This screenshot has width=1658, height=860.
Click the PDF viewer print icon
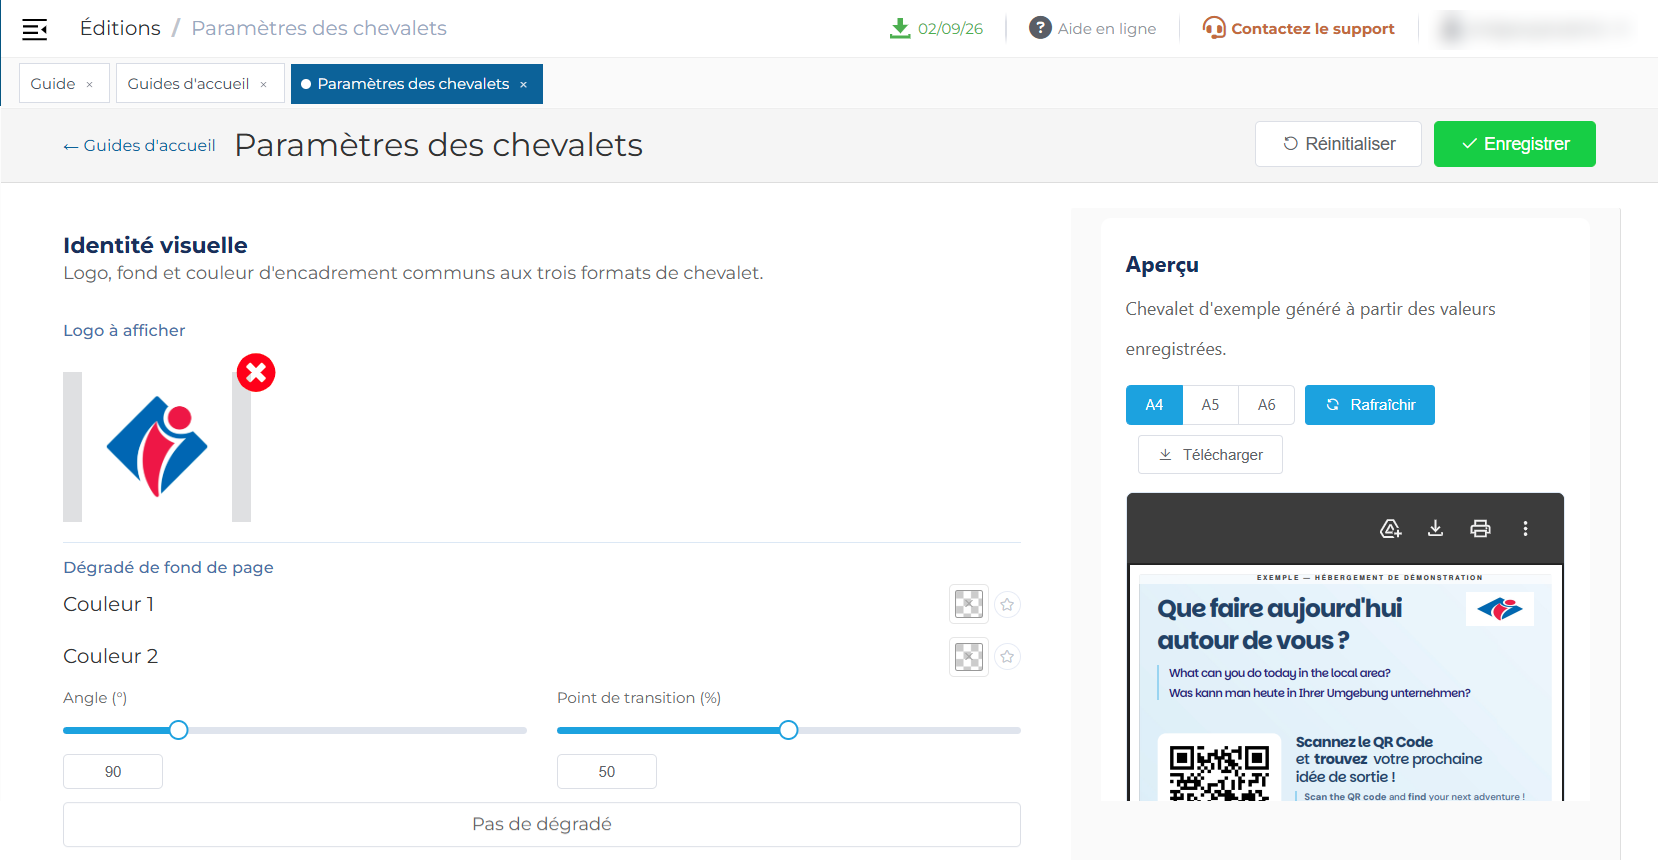coord(1480,528)
